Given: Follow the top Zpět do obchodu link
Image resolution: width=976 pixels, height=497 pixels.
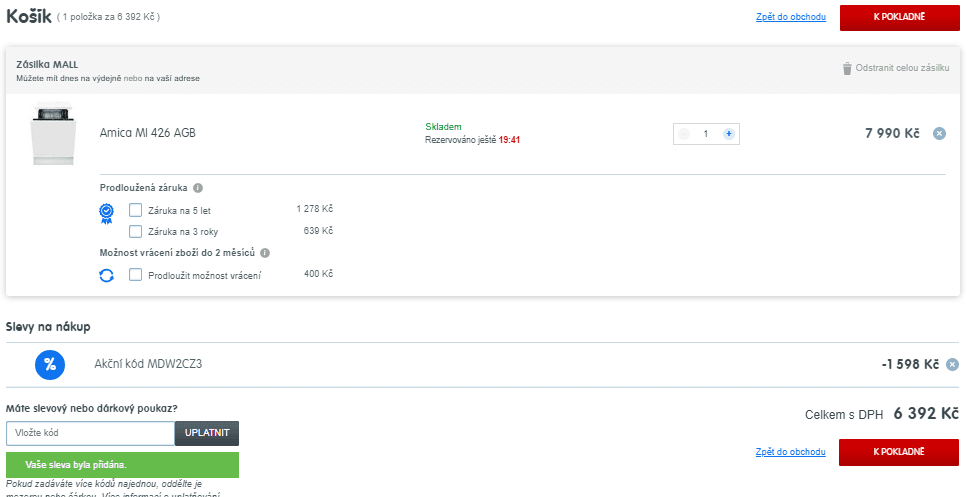Looking at the screenshot, I should coord(791,17).
